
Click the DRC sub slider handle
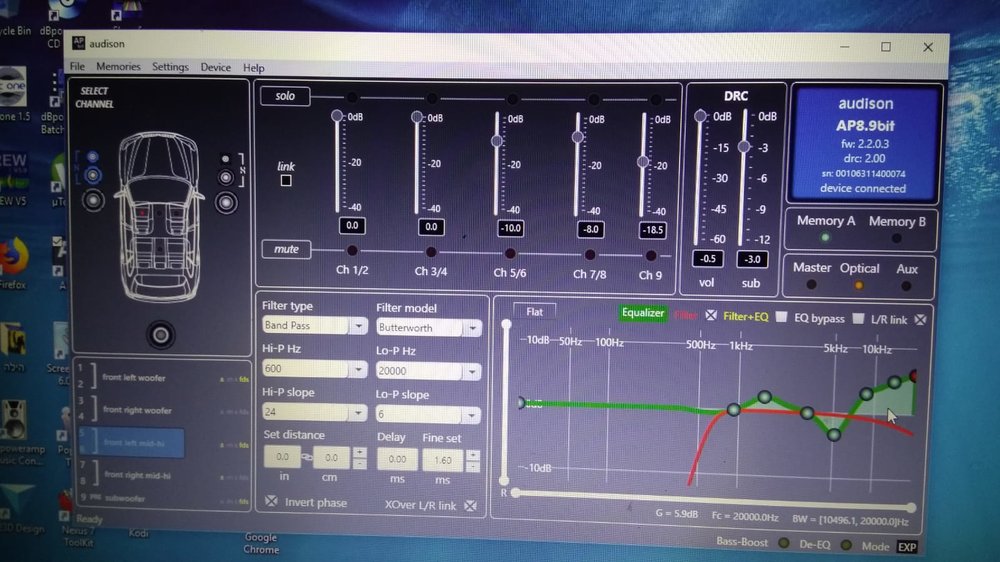pos(744,147)
